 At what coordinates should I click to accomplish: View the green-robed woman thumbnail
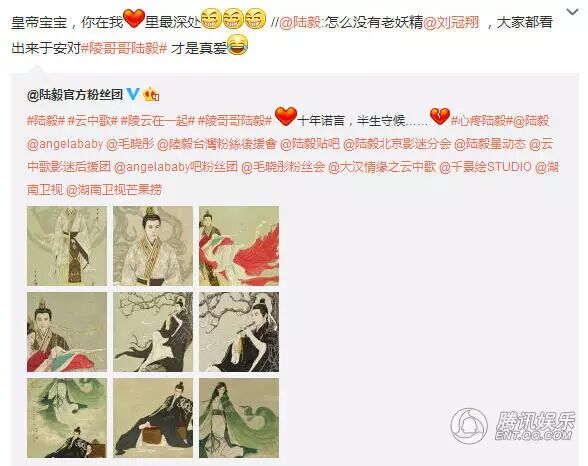[x=239, y=418]
